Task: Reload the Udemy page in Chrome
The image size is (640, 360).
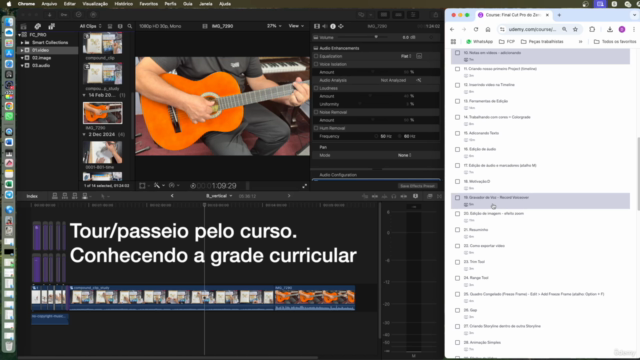Action: (476, 29)
